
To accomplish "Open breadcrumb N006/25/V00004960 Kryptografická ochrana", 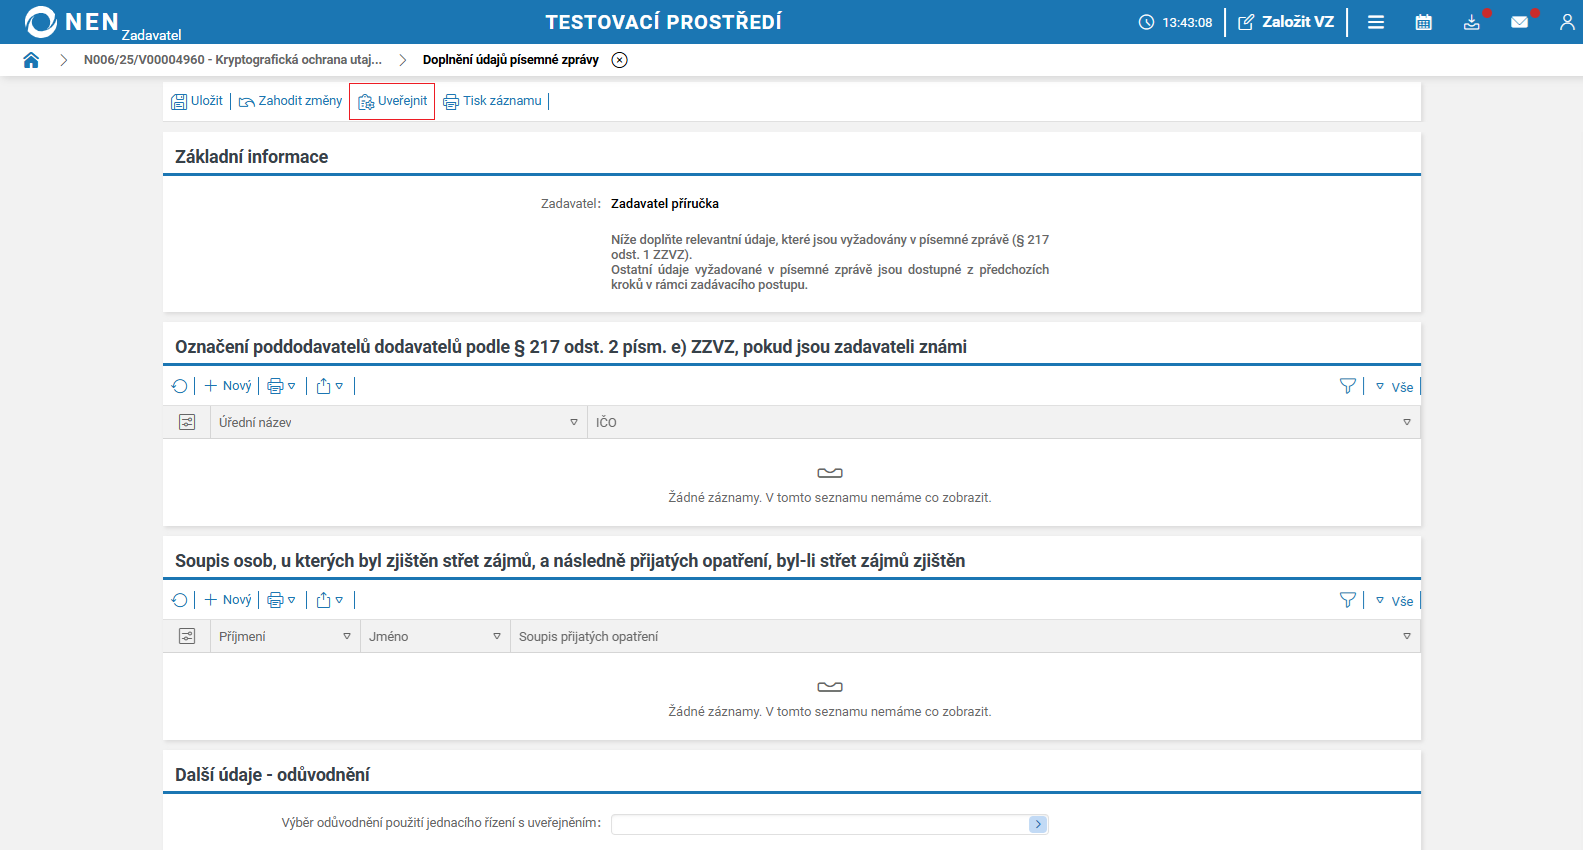I will [233, 60].
